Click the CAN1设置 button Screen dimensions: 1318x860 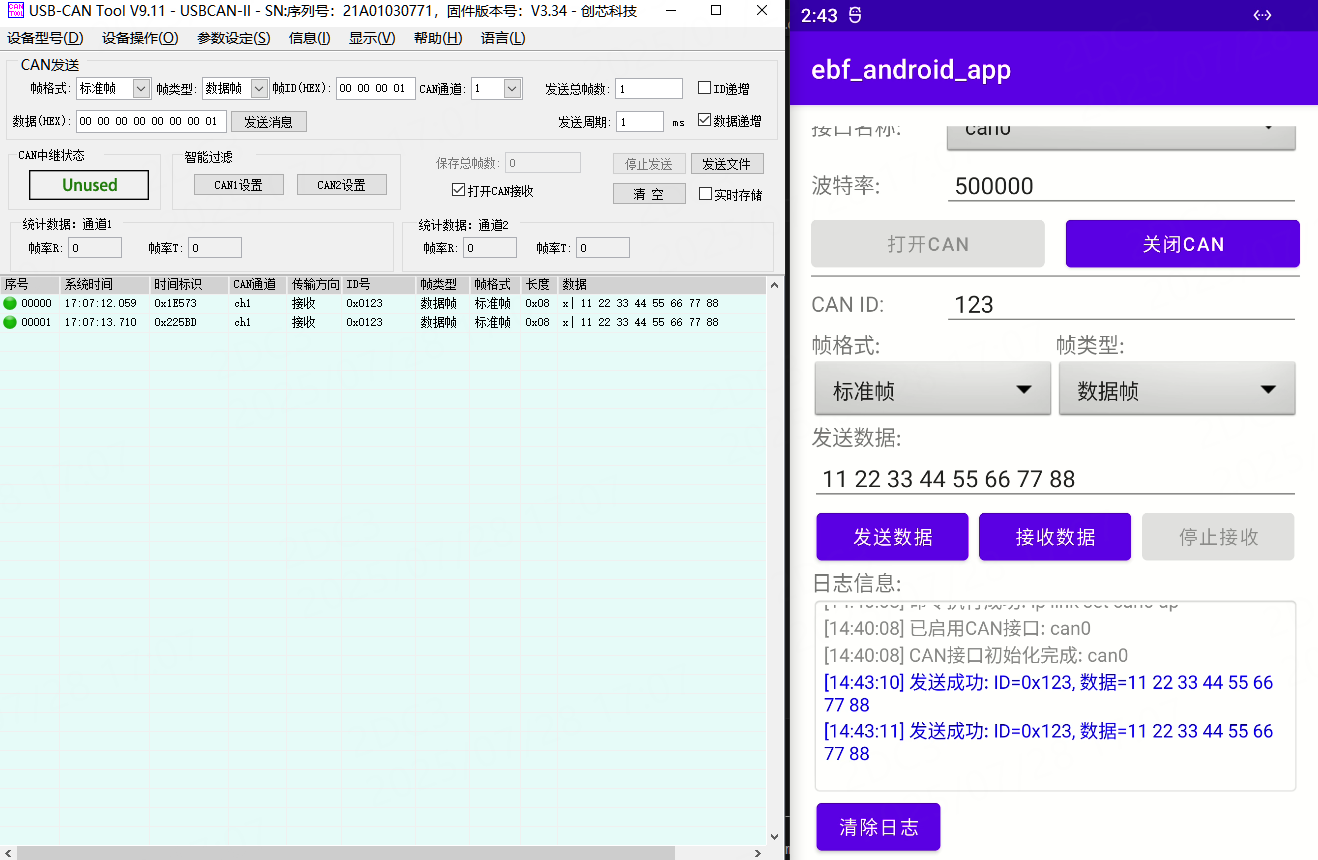pos(238,185)
